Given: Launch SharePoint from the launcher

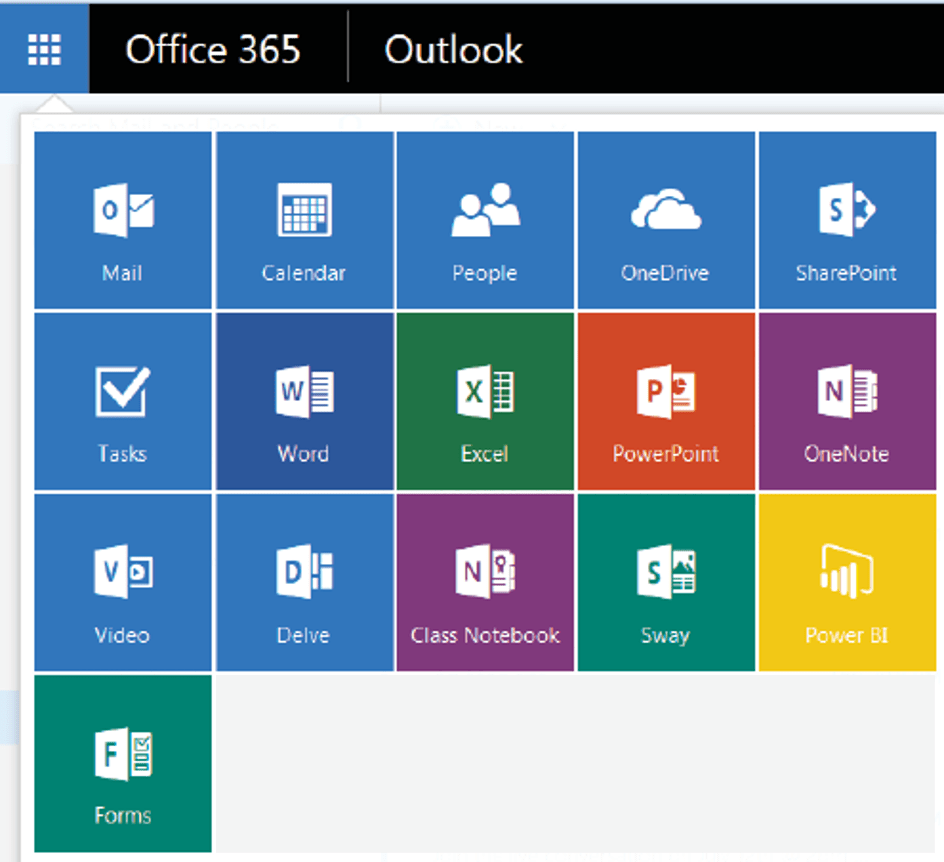Looking at the screenshot, I should tap(846, 221).
